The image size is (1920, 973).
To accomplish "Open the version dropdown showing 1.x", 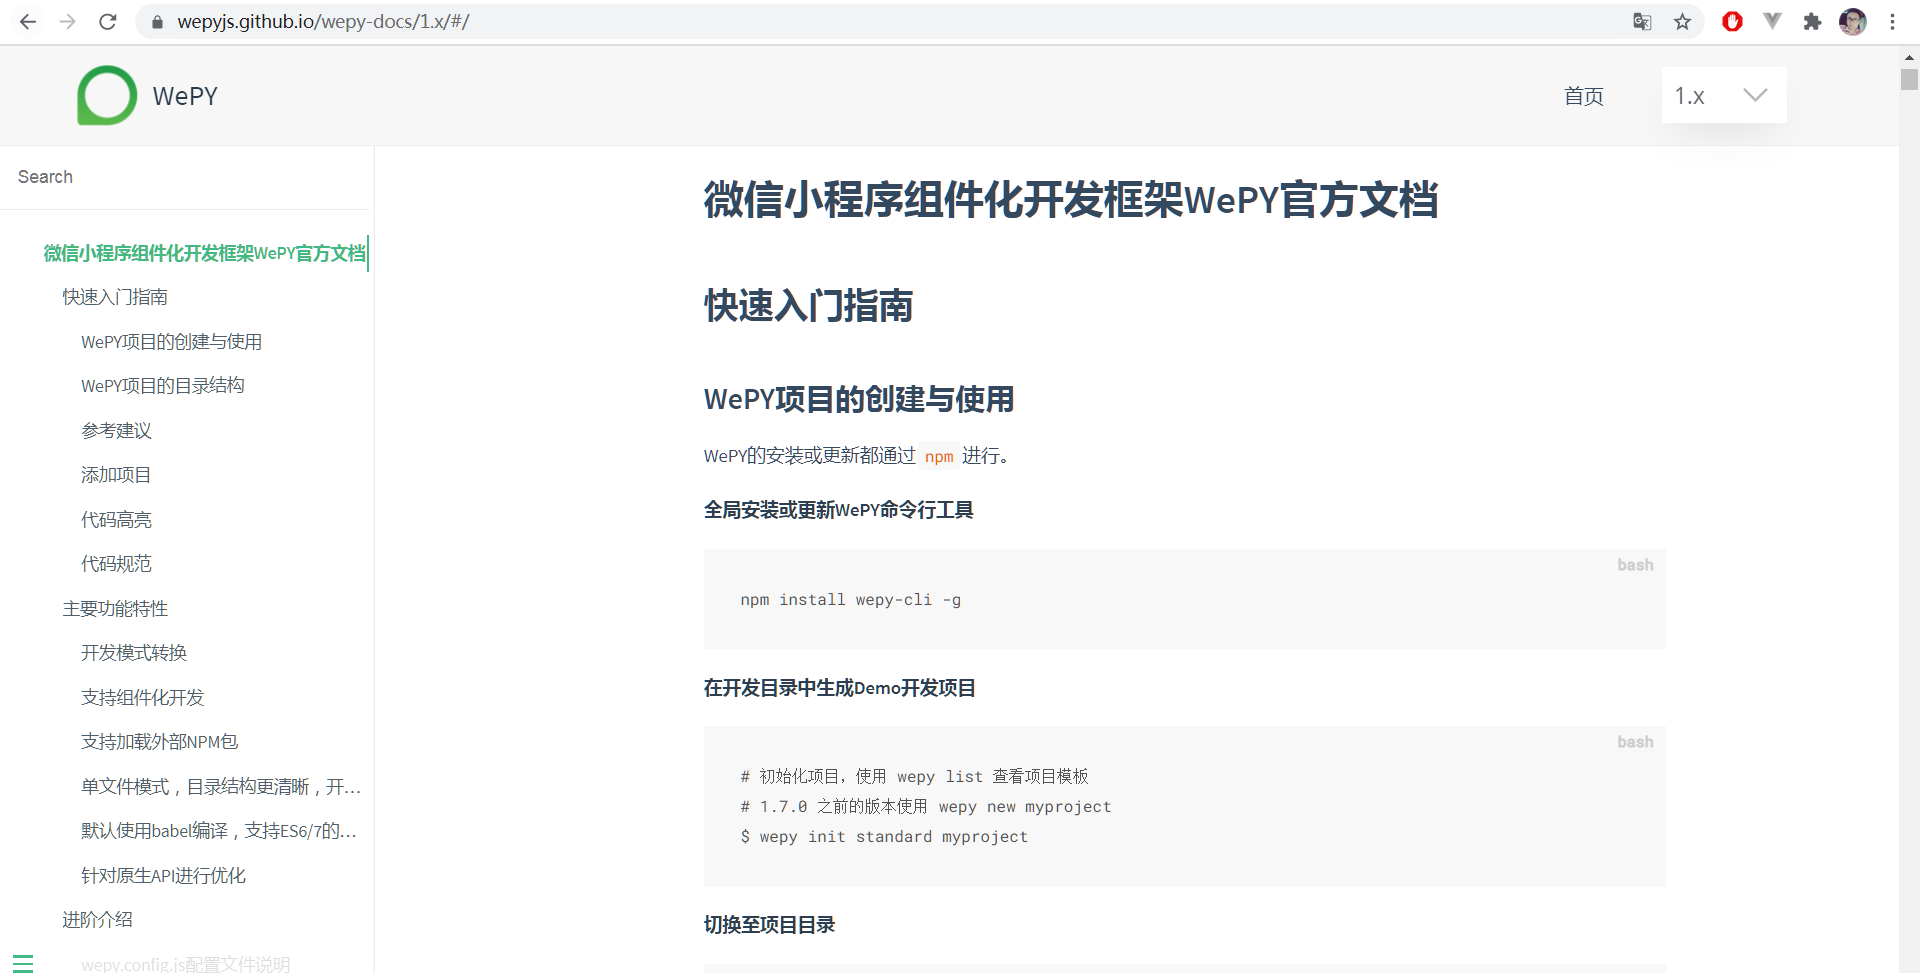I will [x=1722, y=95].
